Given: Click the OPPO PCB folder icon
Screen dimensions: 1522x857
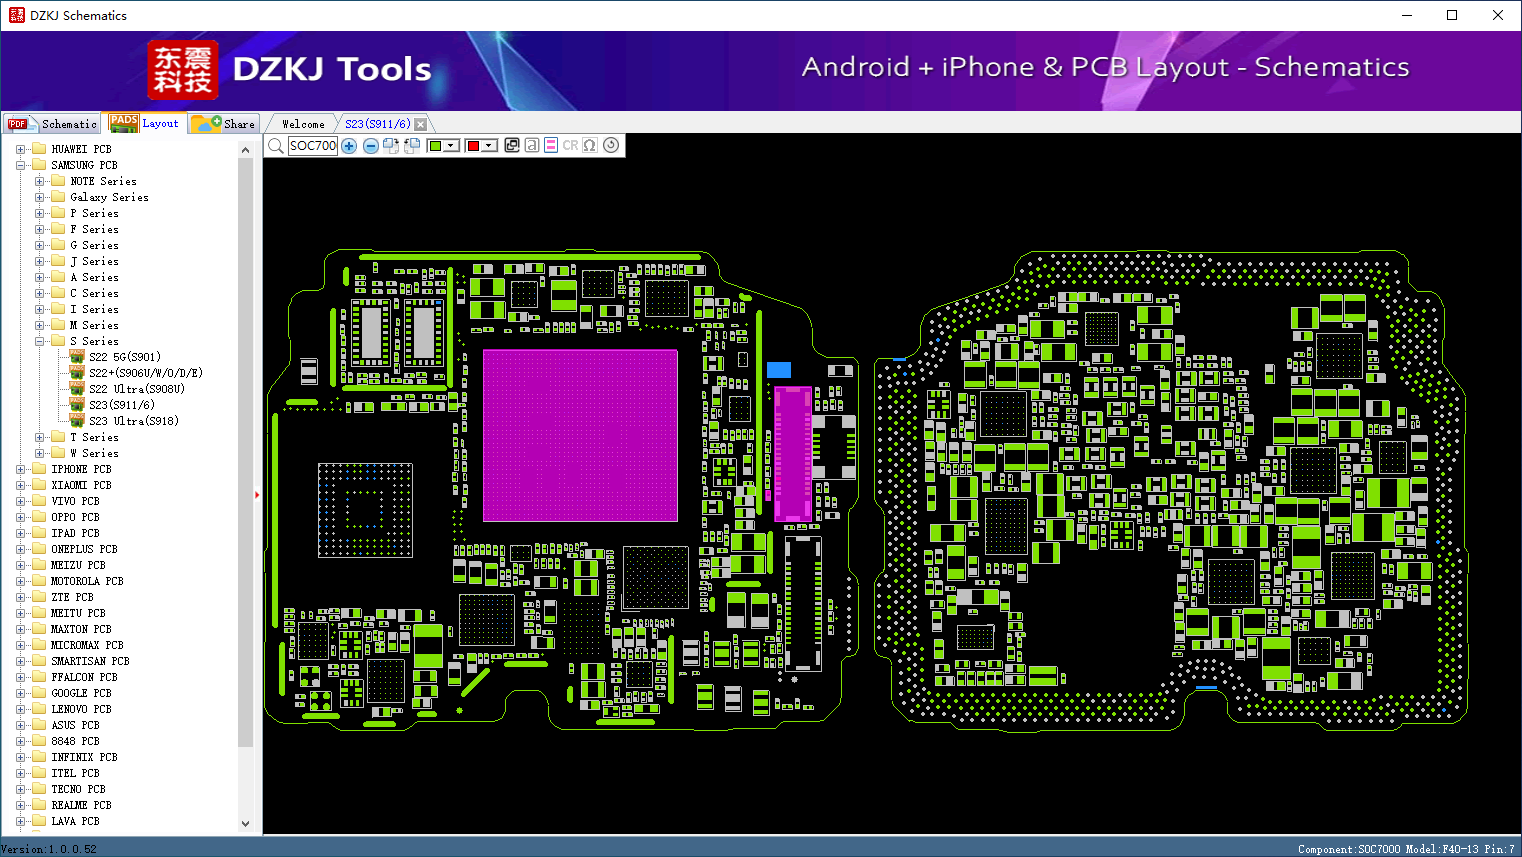Looking at the screenshot, I should pyautogui.click(x=39, y=517).
